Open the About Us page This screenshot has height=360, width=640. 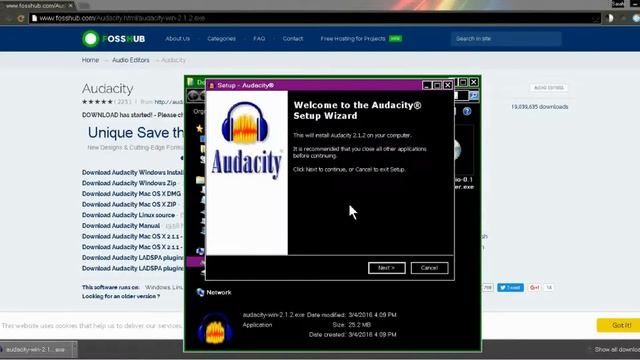tap(178, 38)
